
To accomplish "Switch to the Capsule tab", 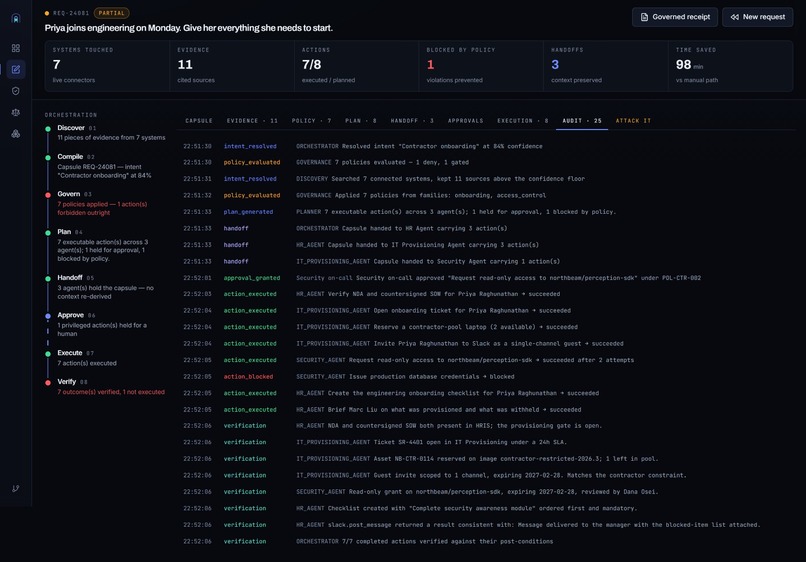I will [x=199, y=121].
